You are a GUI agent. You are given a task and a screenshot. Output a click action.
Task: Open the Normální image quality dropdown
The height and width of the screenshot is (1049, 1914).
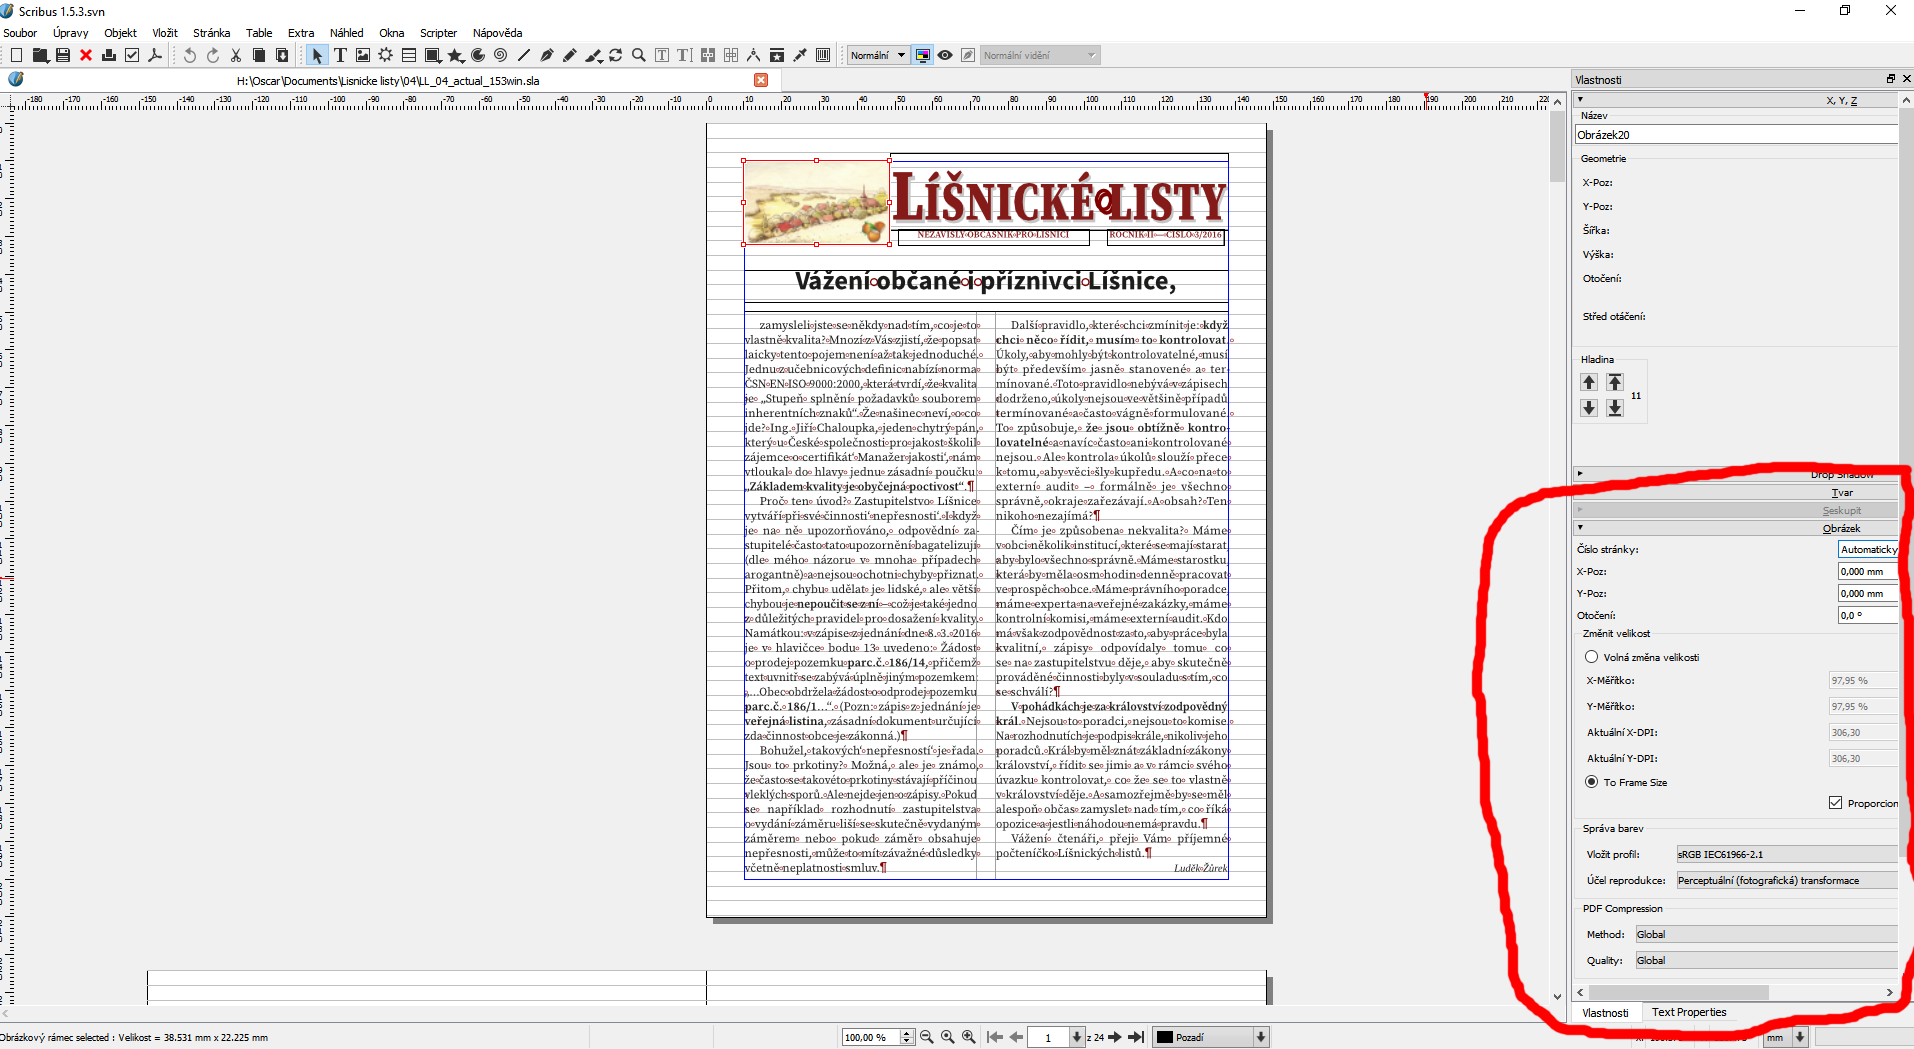877,56
